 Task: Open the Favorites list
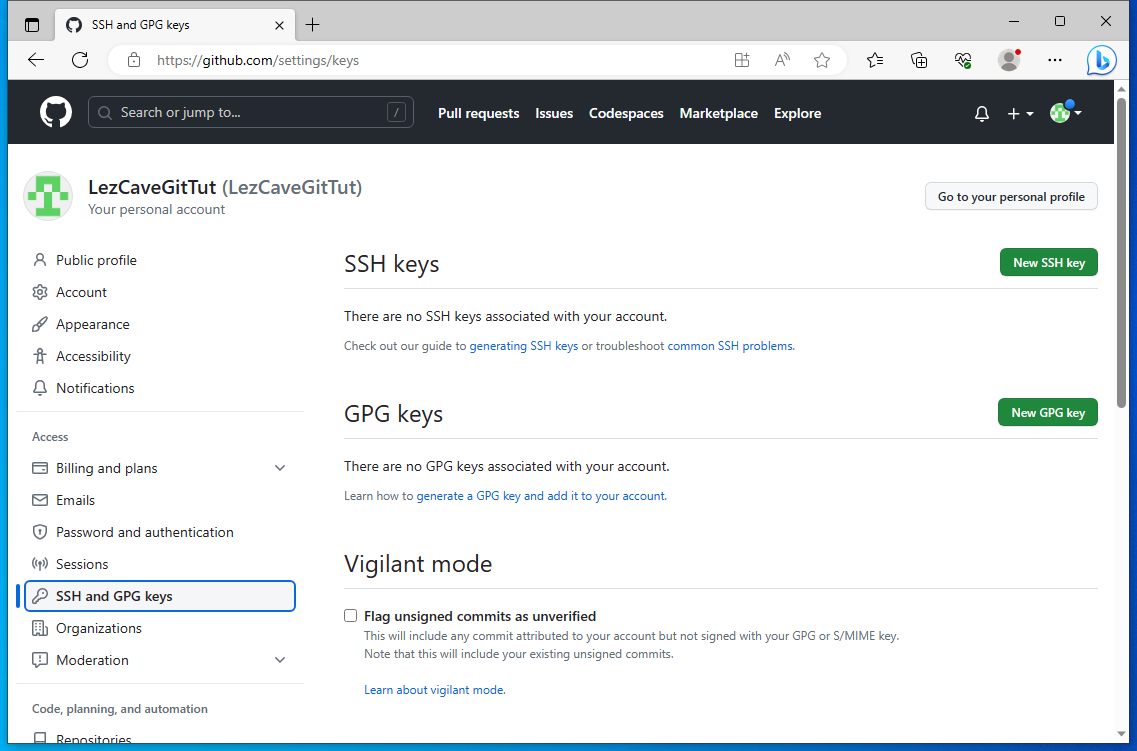click(x=875, y=60)
